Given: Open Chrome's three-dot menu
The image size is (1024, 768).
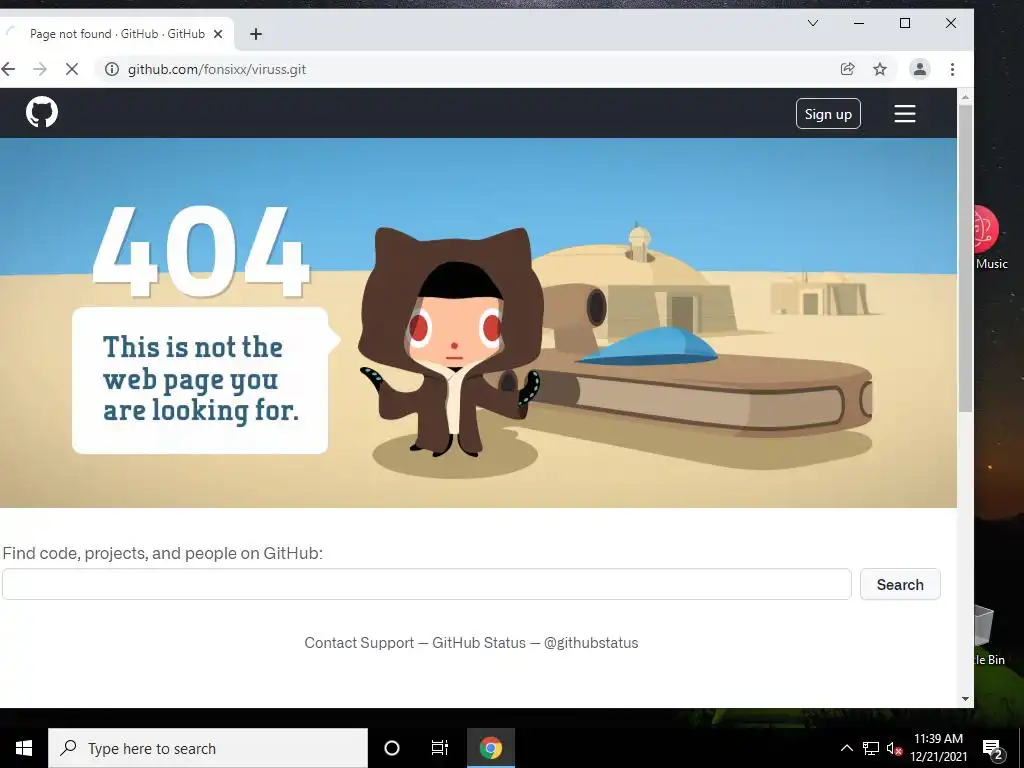Looking at the screenshot, I should click(952, 69).
